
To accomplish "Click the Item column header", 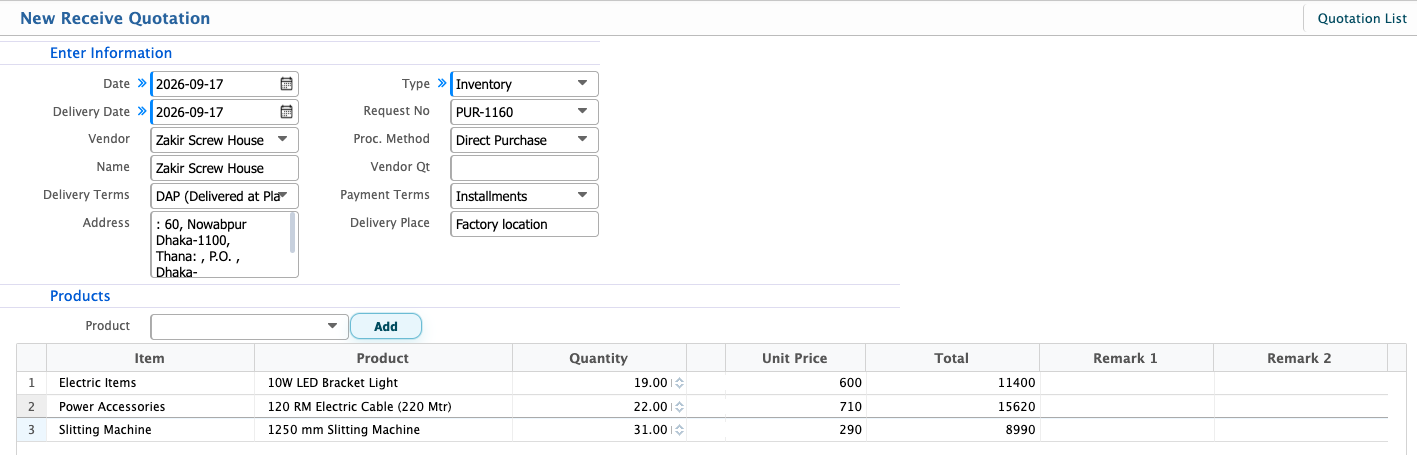I will [x=150, y=358].
